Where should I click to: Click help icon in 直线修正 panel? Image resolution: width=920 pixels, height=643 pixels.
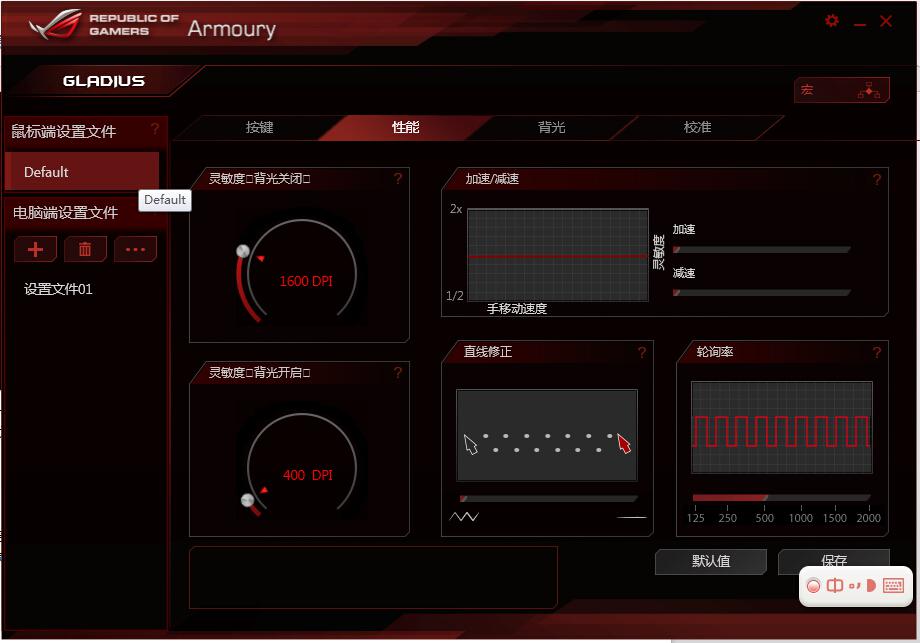pyautogui.click(x=642, y=353)
